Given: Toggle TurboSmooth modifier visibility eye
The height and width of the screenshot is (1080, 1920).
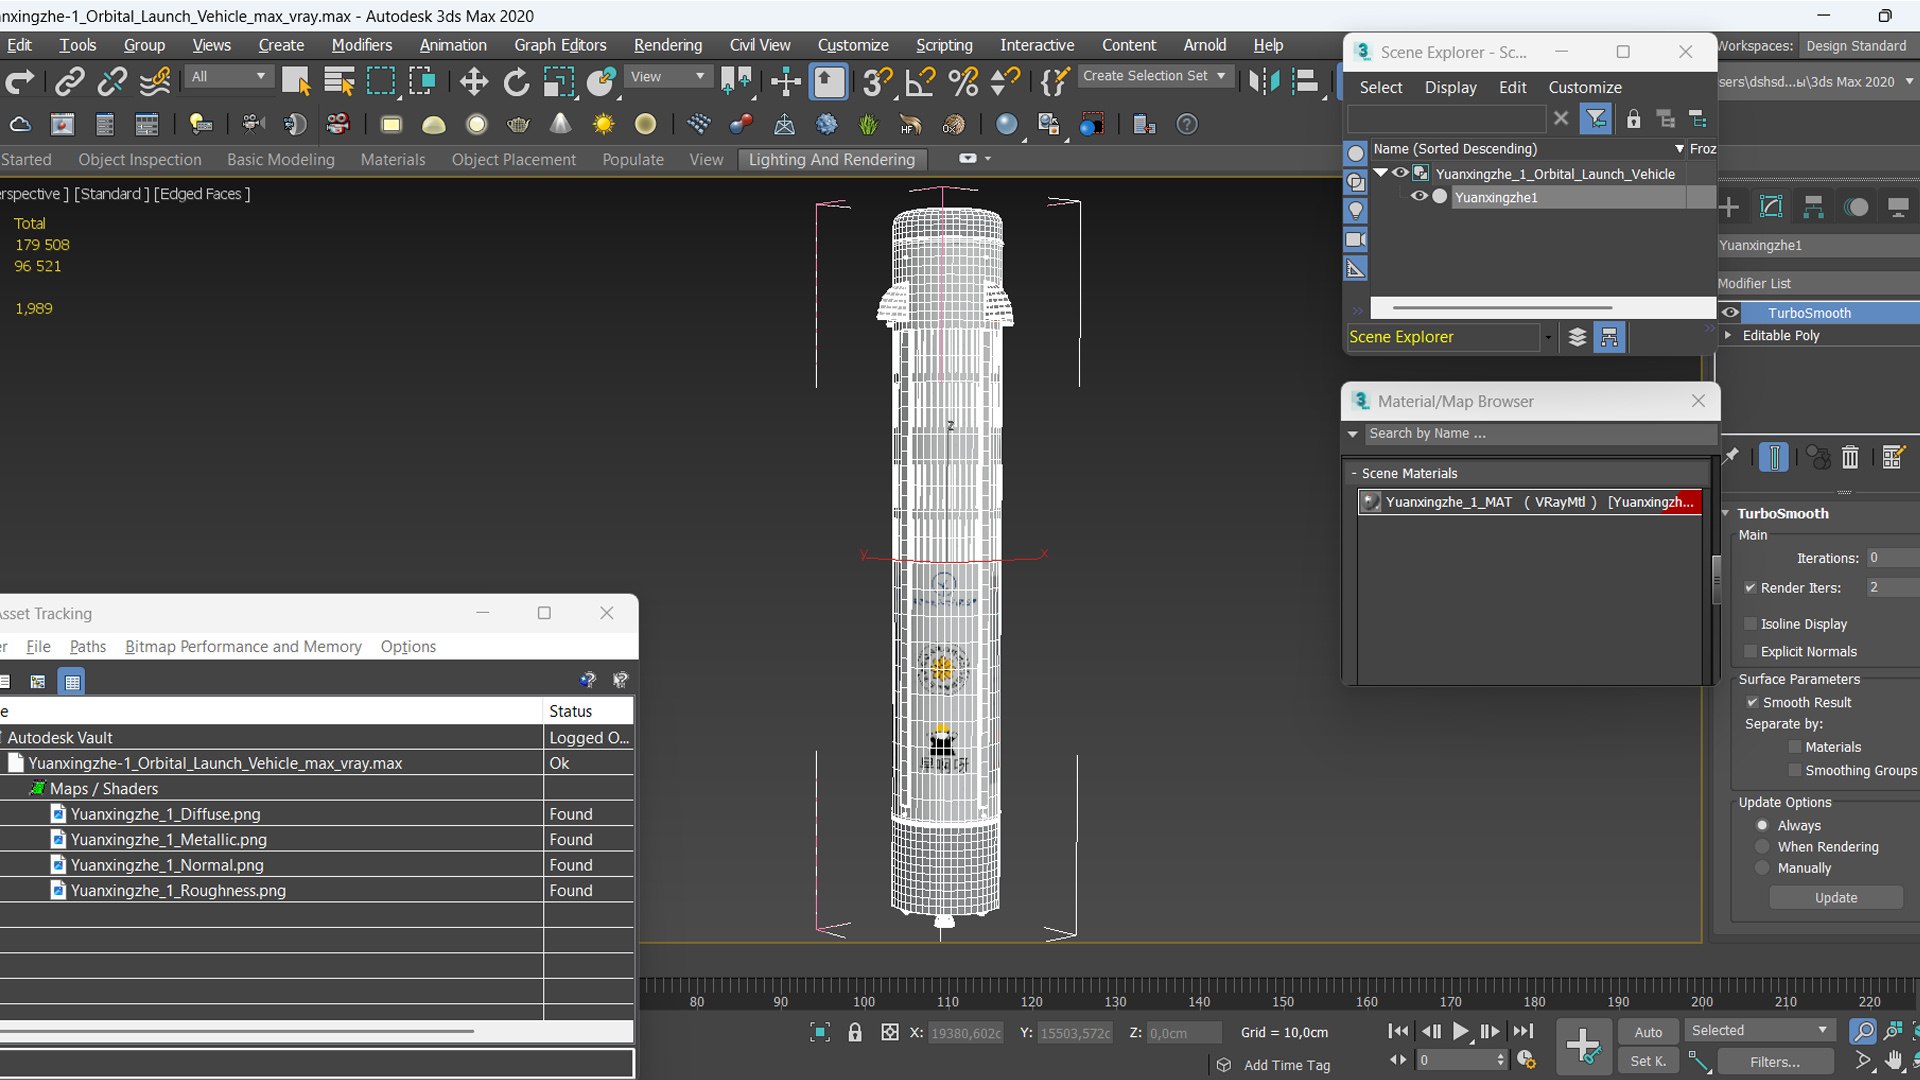Looking at the screenshot, I should pos(1730,313).
